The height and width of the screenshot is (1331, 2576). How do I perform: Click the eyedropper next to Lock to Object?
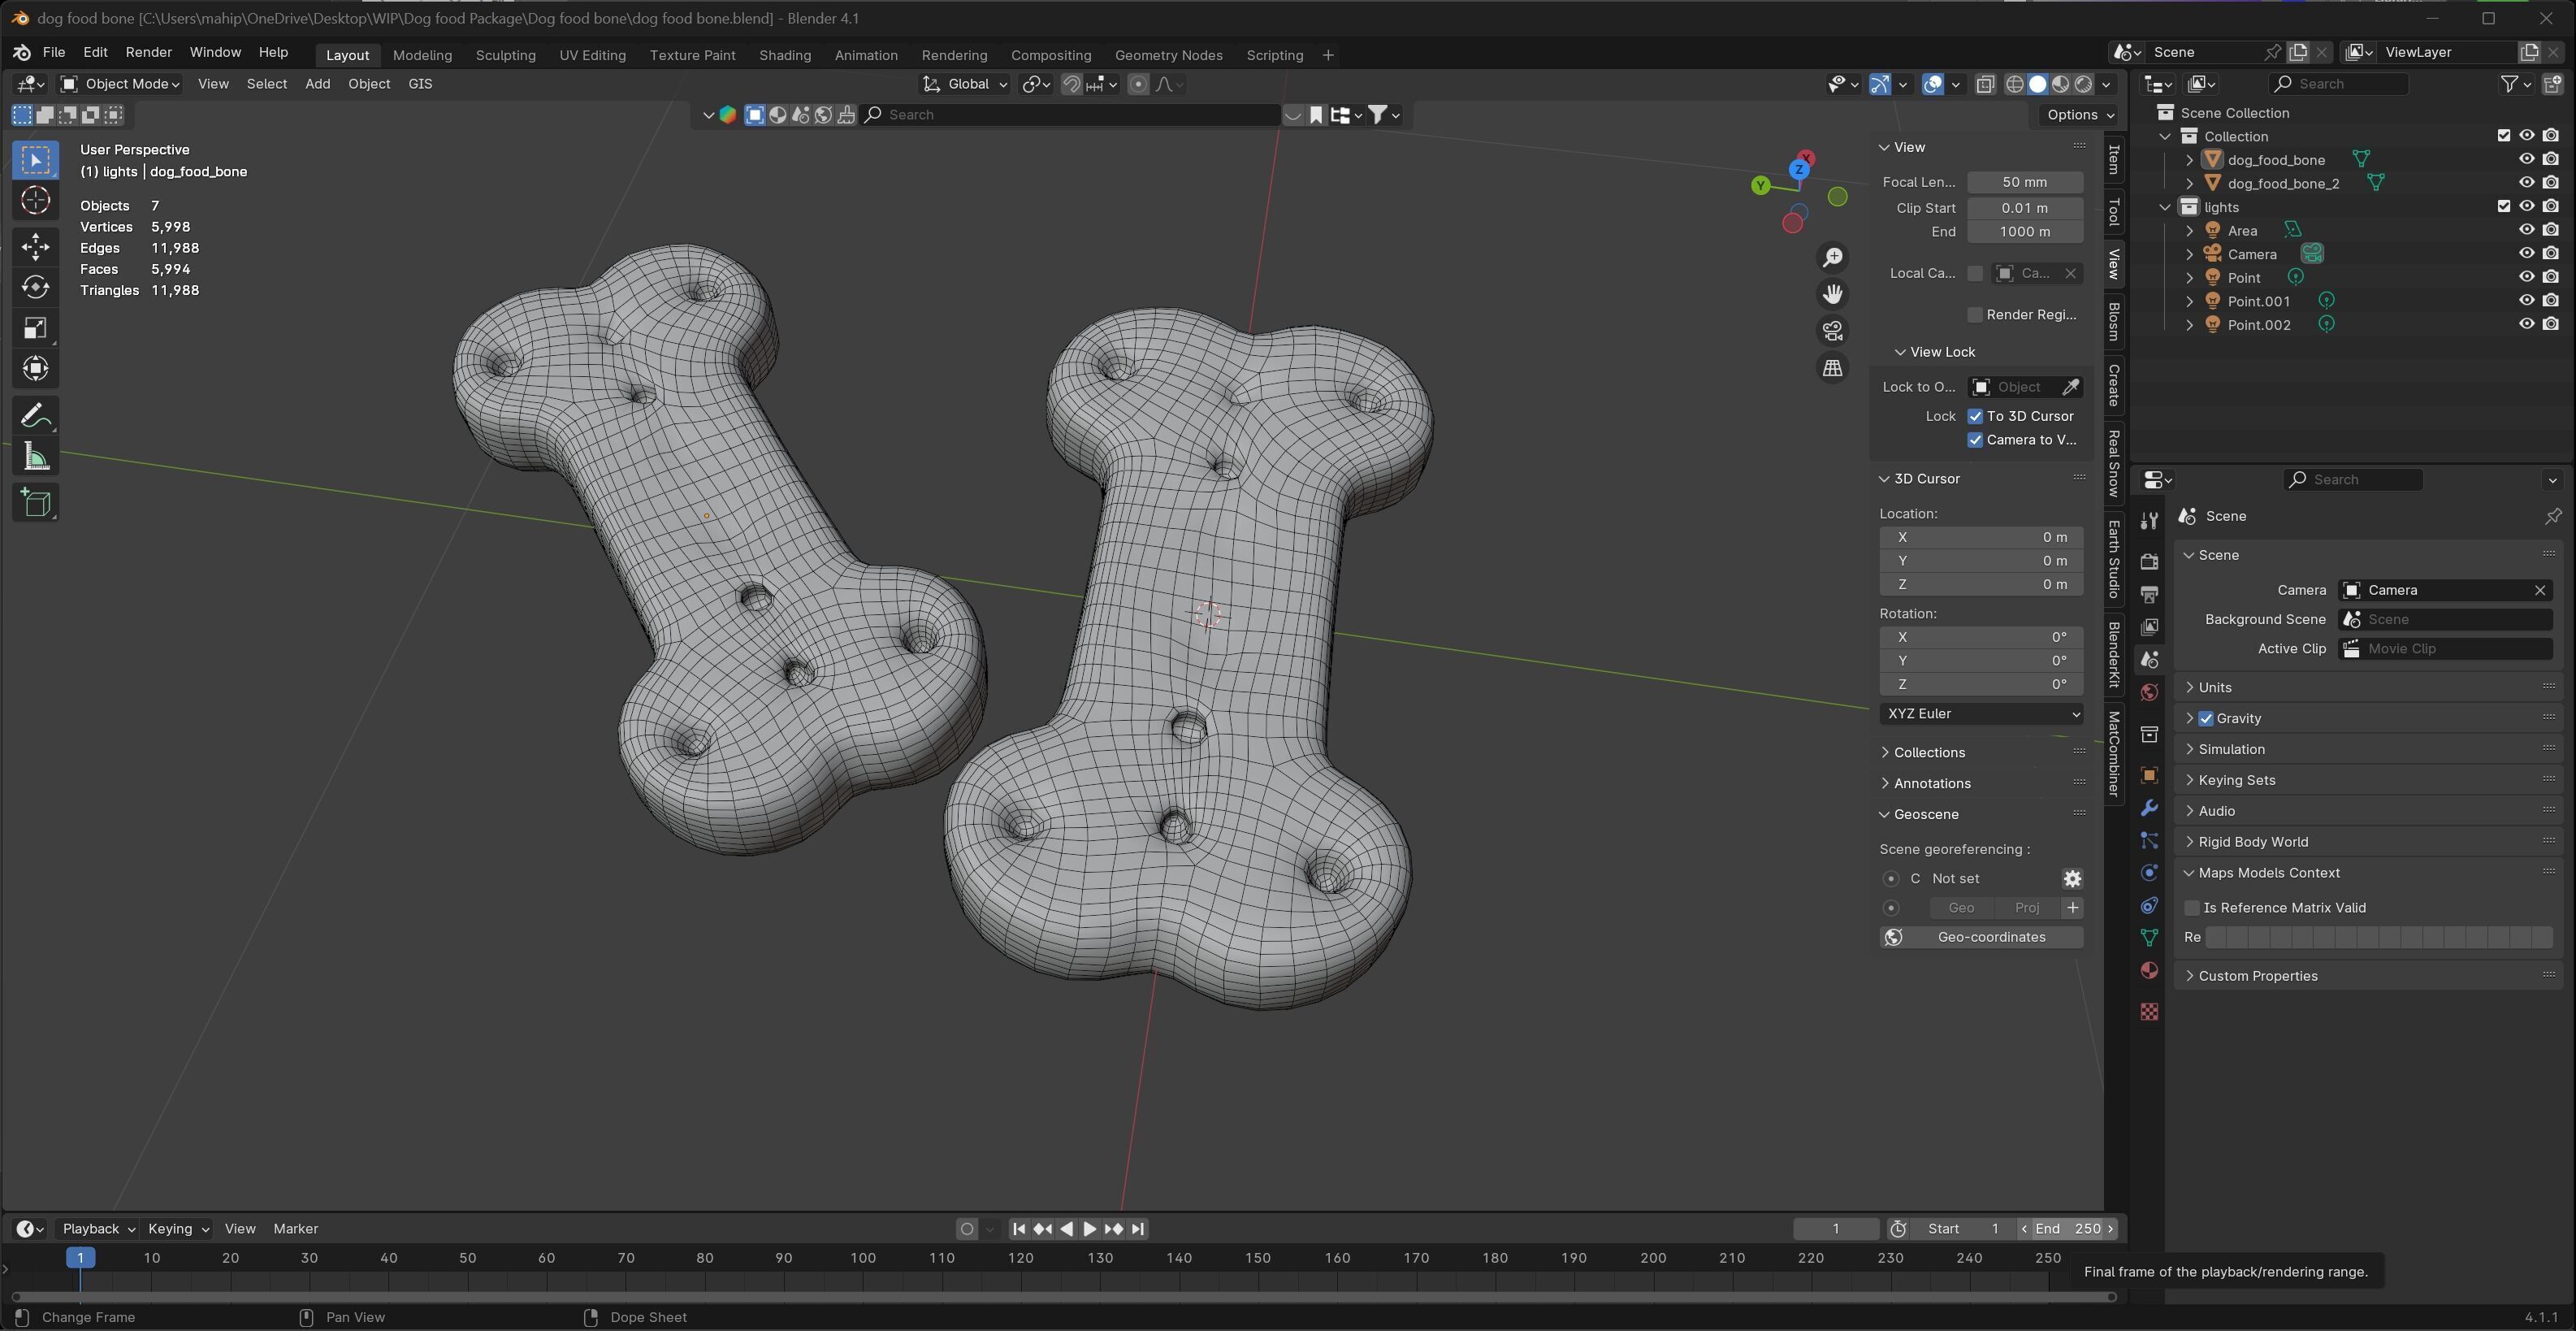(x=2071, y=387)
